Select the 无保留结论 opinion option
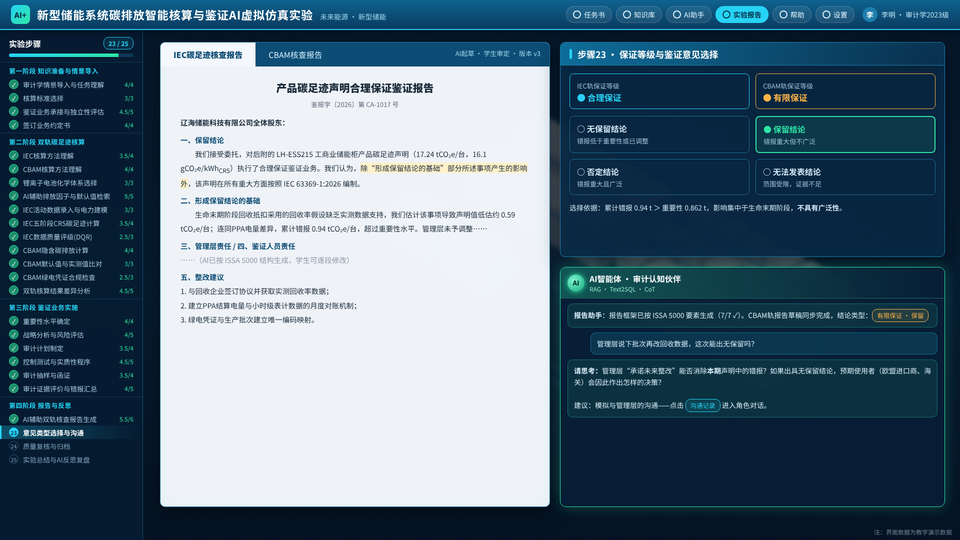 click(659, 134)
